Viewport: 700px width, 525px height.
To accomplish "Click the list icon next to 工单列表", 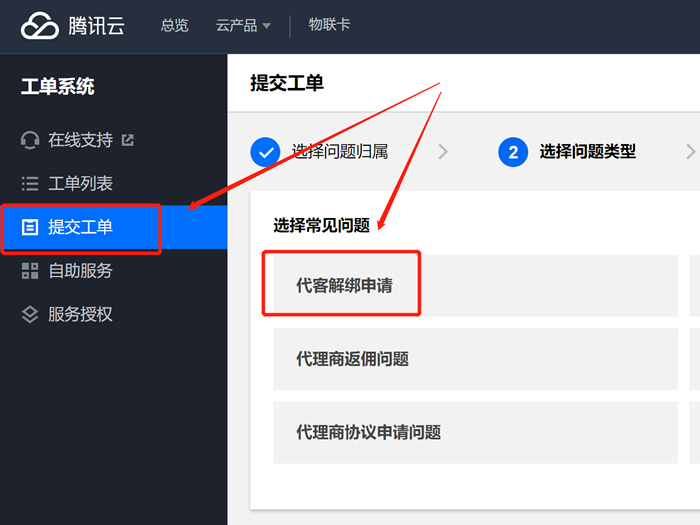I will 30,183.
